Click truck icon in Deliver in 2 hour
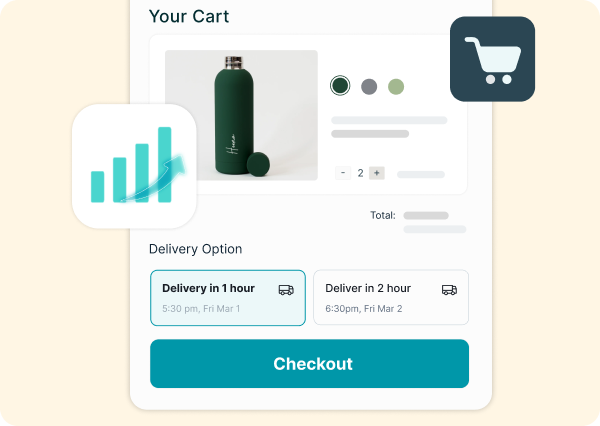The image size is (600, 426). coord(449,290)
